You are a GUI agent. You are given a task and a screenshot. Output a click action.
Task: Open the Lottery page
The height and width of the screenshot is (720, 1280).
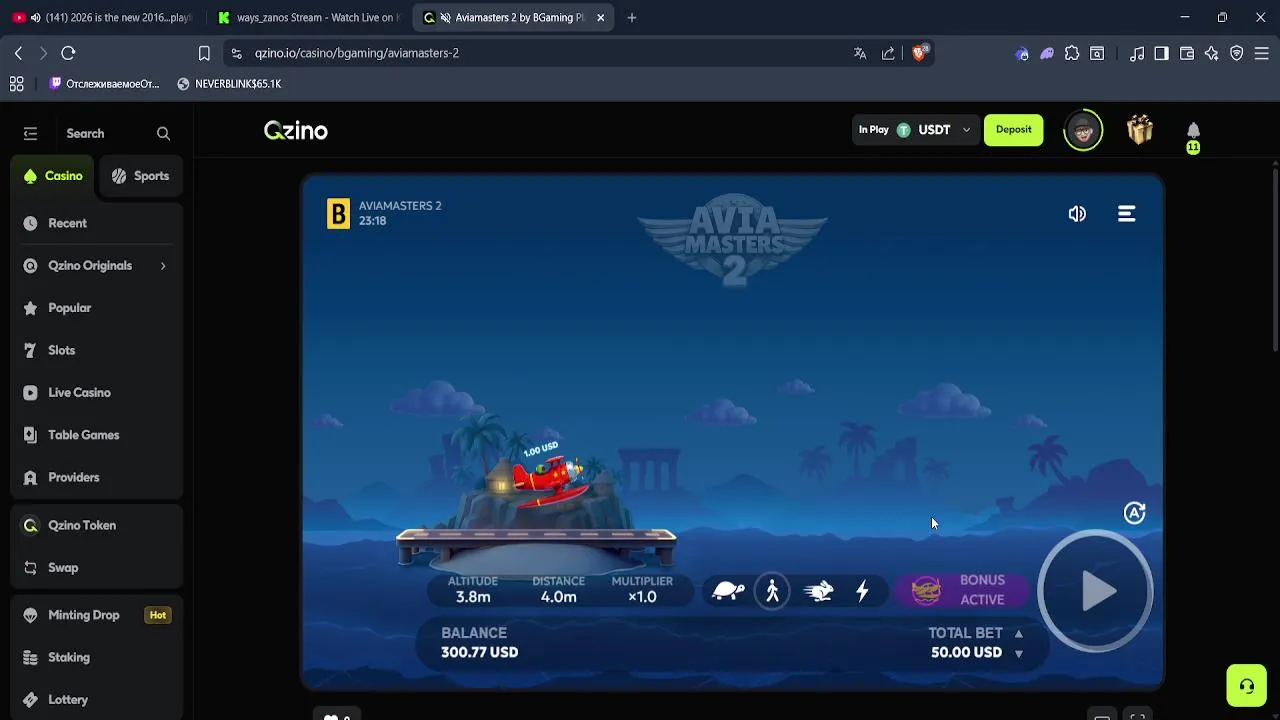(97, 700)
